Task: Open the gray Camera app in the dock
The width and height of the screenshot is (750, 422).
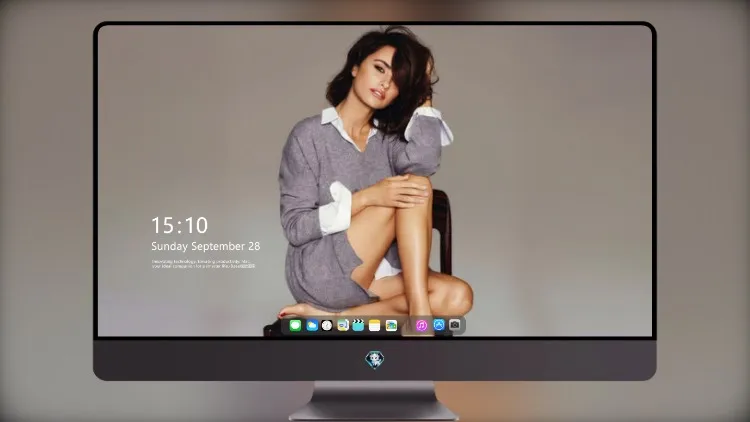Action: click(x=455, y=325)
